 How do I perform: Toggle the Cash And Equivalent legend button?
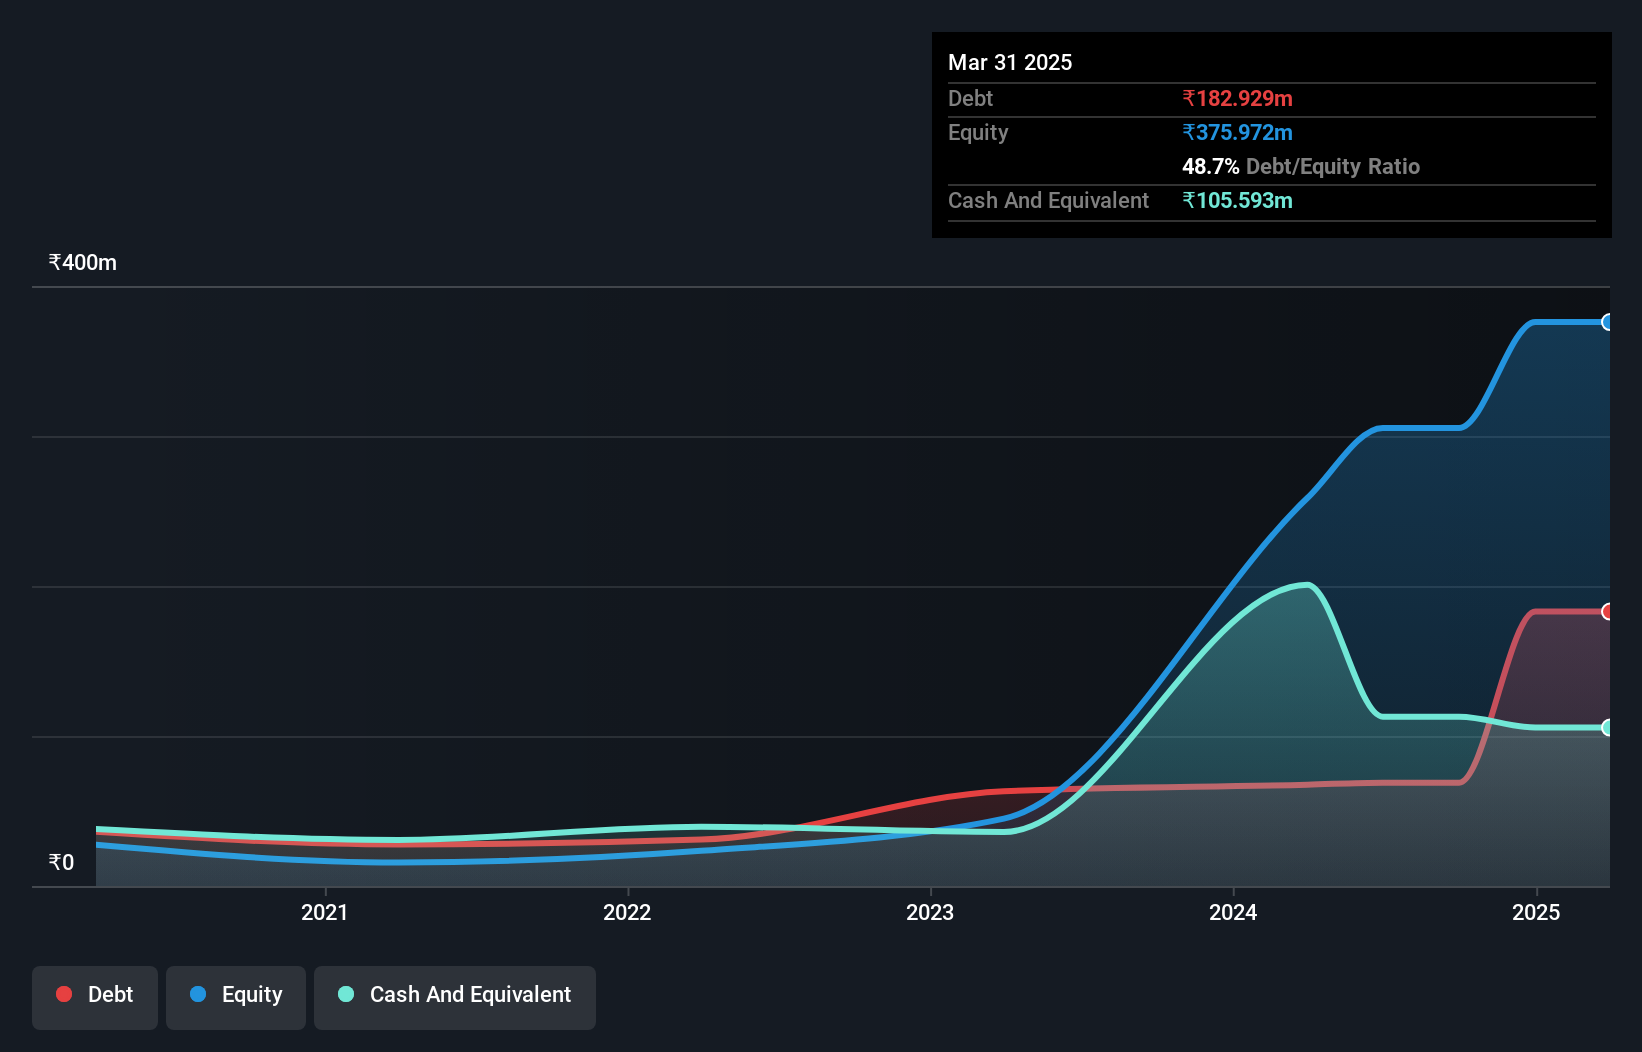pos(455,997)
